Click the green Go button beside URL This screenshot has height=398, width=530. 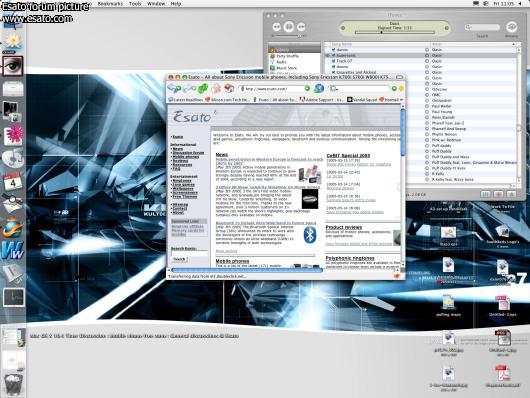click(x=307, y=89)
